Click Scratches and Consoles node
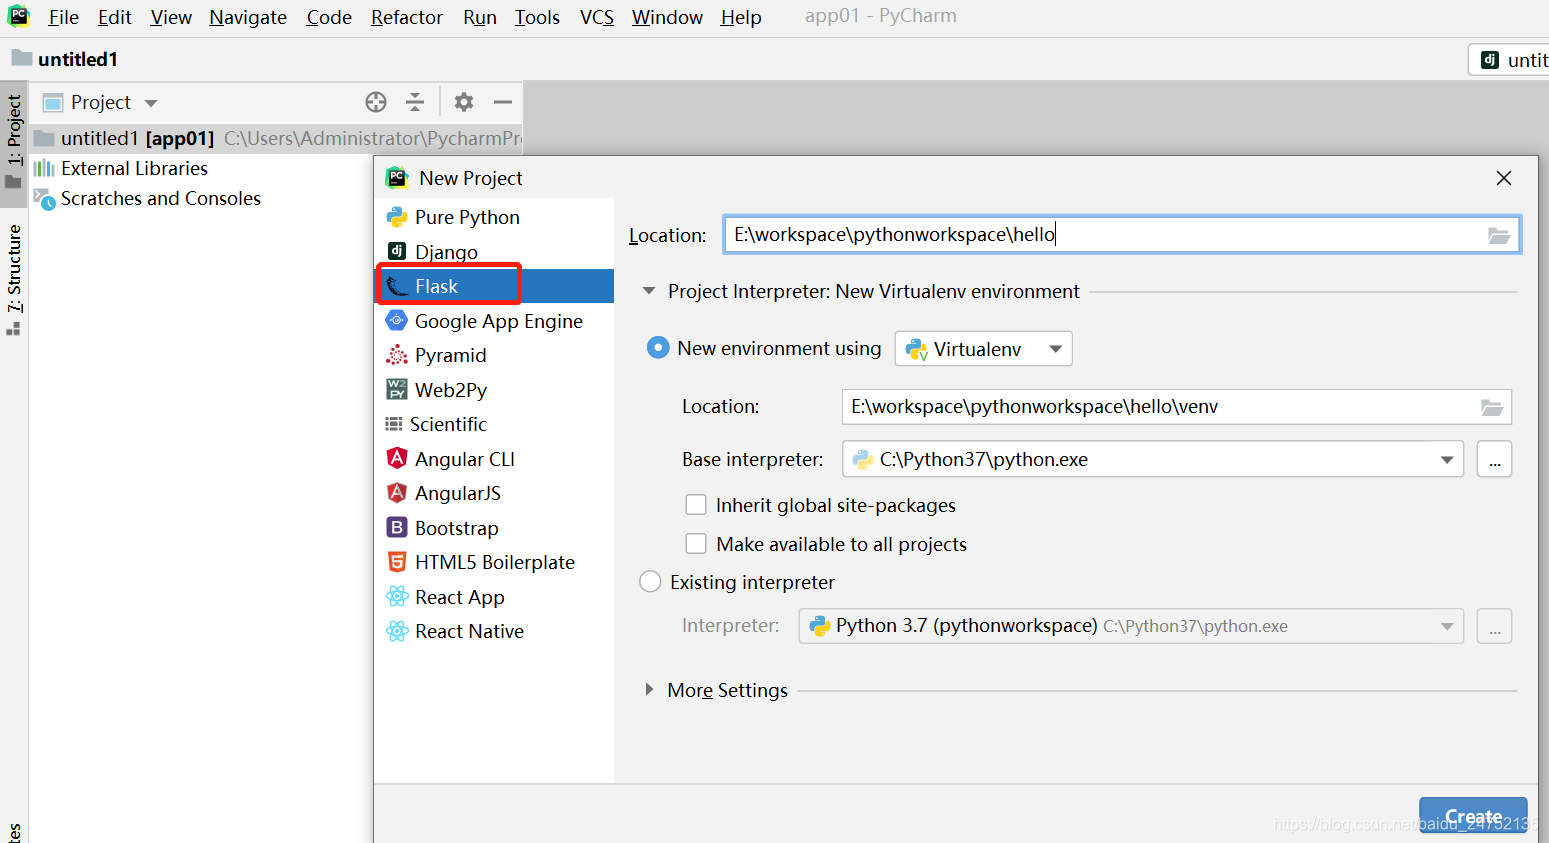This screenshot has height=843, width=1549. pyautogui.click(x=160, y=198)
